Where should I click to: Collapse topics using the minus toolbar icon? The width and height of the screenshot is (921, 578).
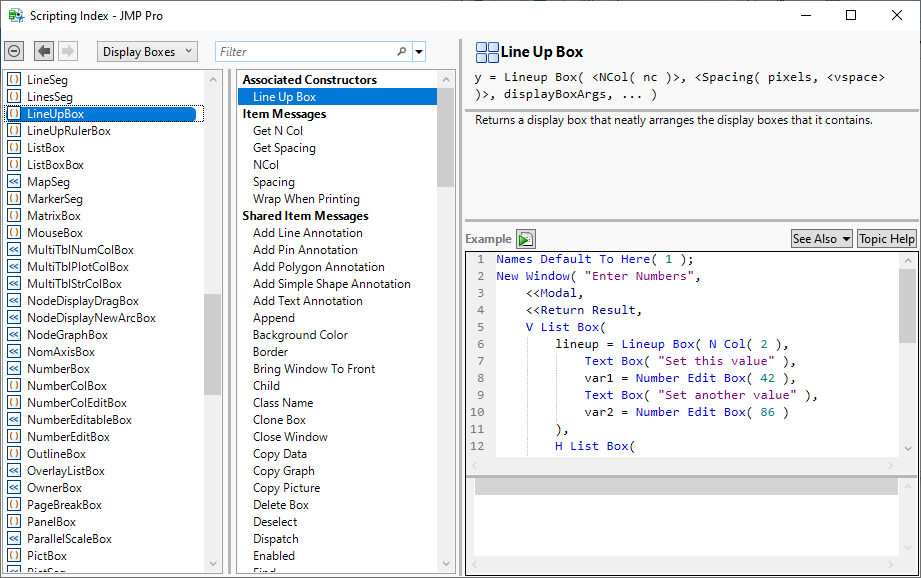click(x=14, y=51)
